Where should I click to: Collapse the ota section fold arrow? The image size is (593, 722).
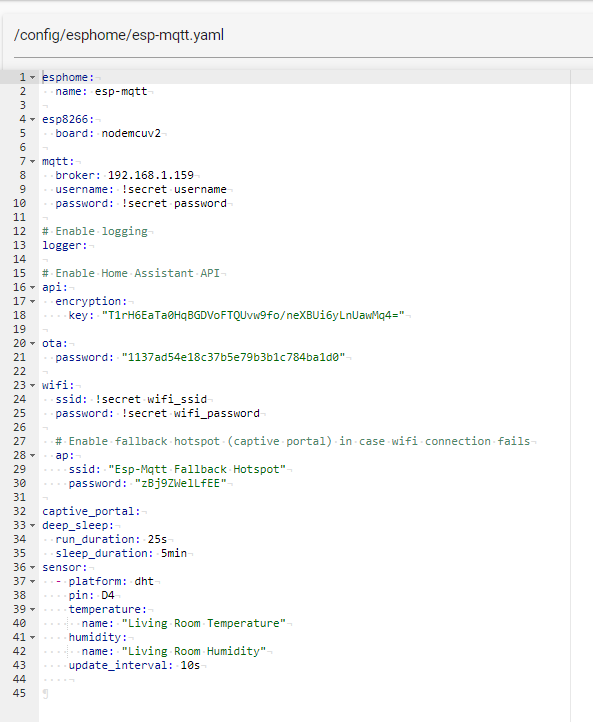coord(33,344)
